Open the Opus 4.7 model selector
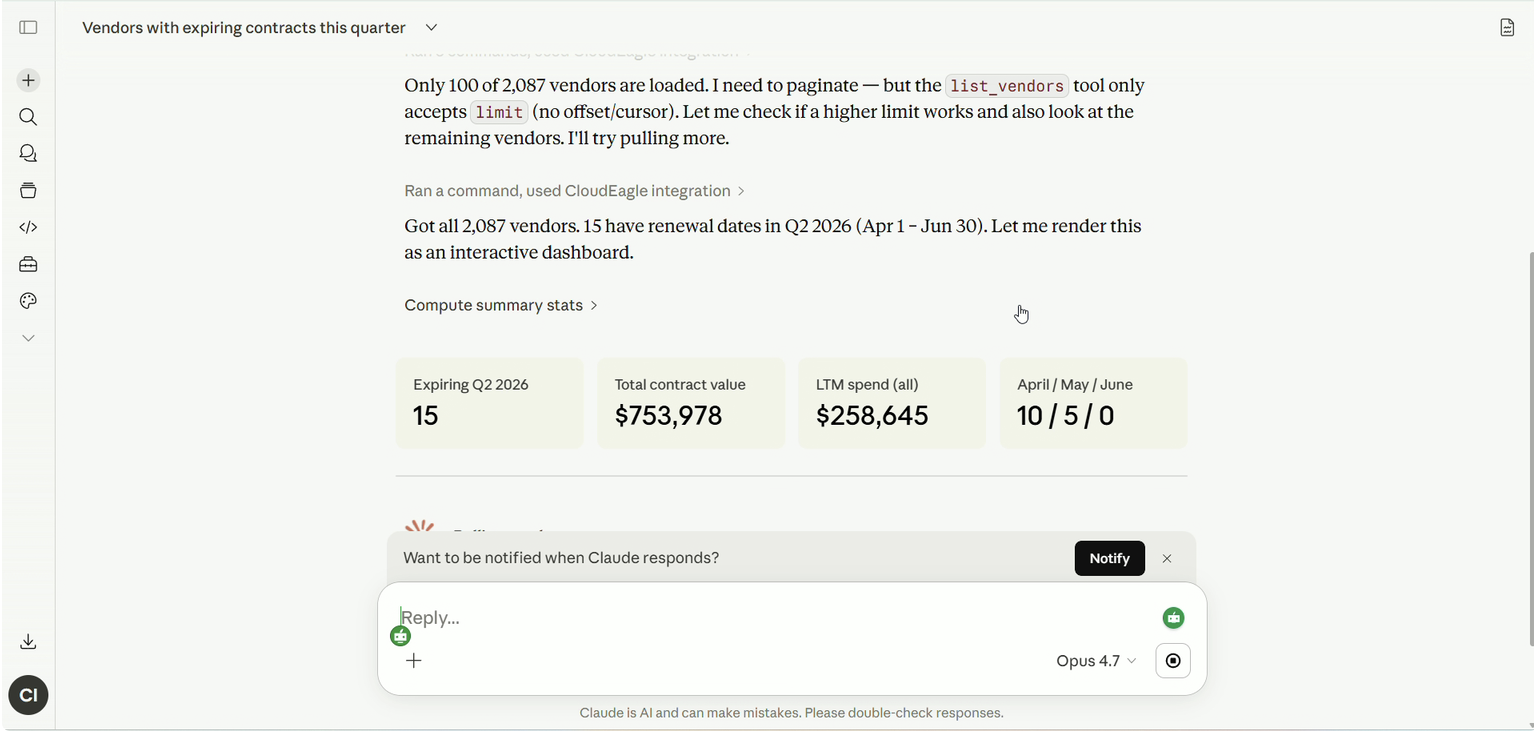 click(1096, 661)
